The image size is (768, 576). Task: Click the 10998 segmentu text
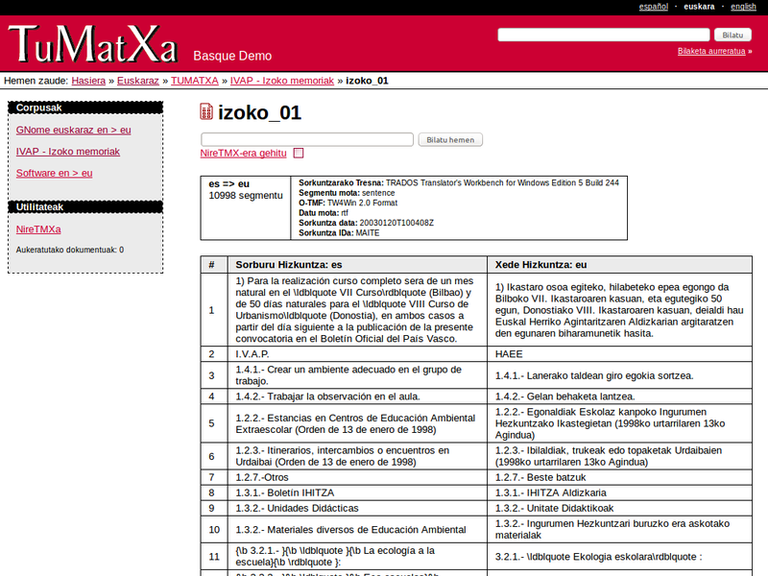pyautogui.click(x=246, y=195)
